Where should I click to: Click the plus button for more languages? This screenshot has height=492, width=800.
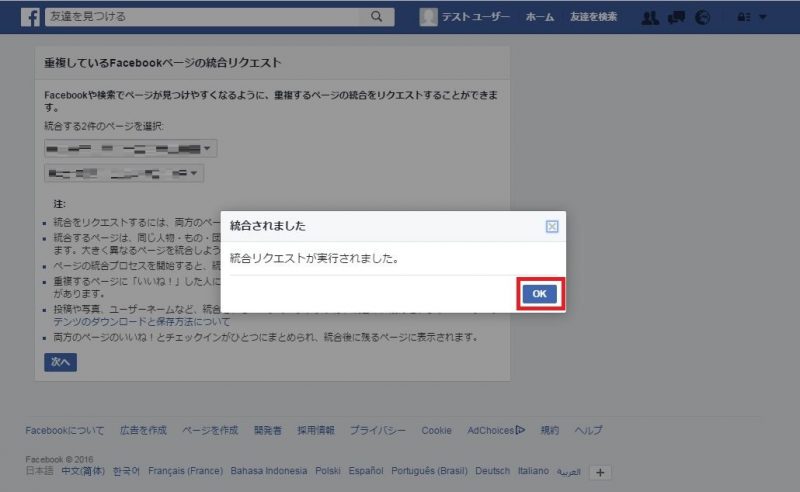click(x=600, y=472)
